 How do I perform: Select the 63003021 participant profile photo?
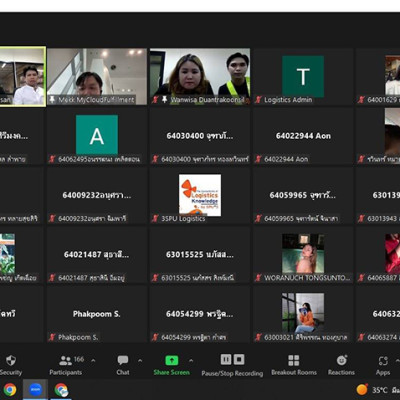[x=303, y=313]
